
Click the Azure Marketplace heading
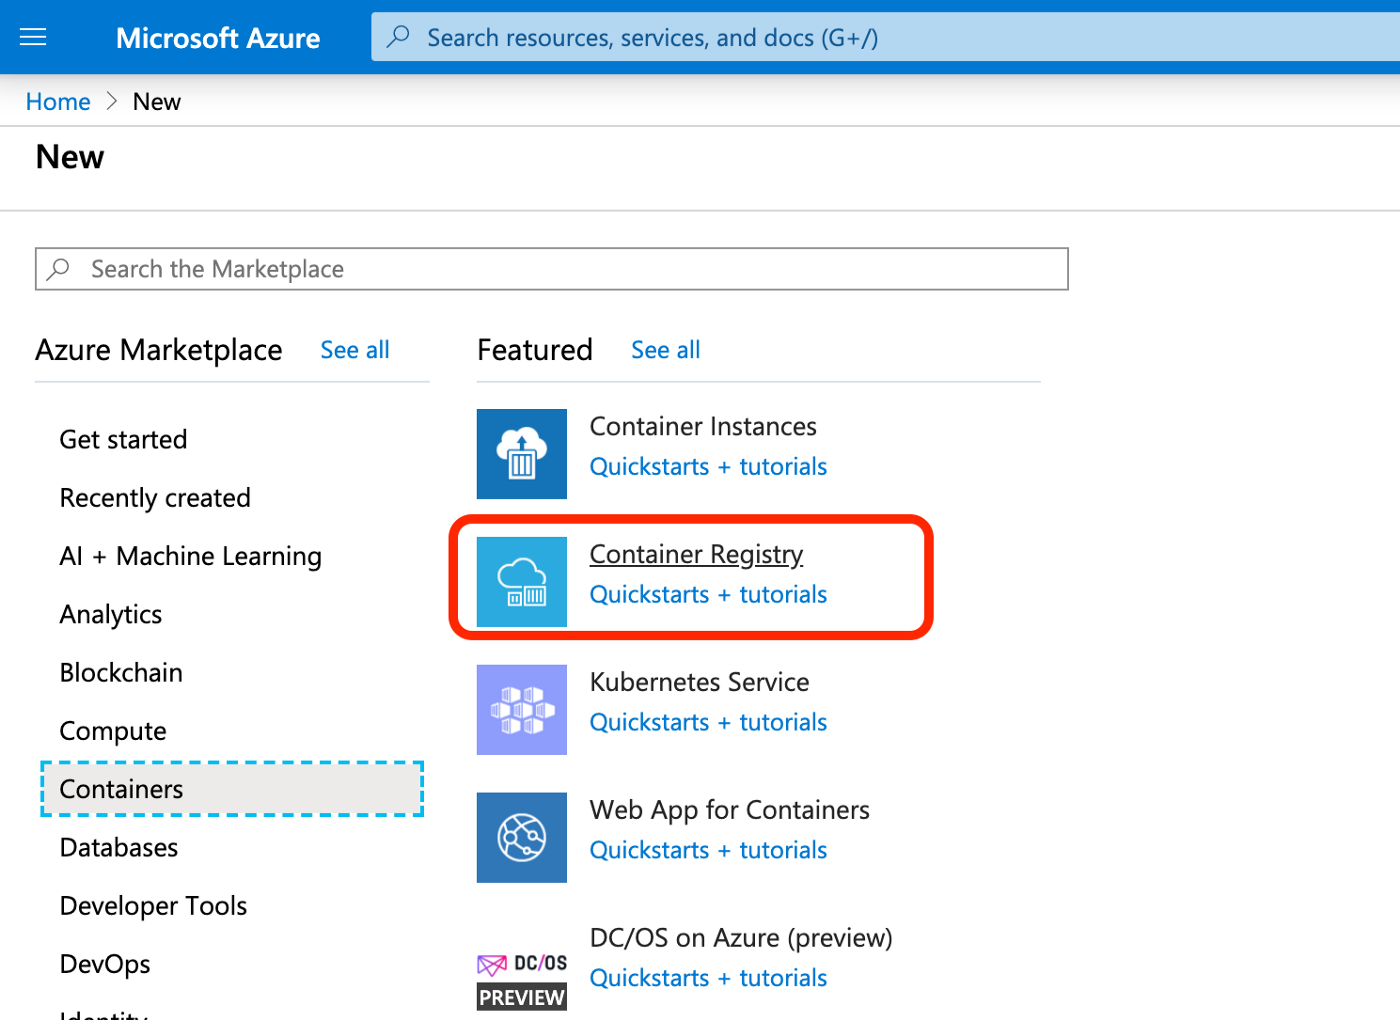(159, 351)
